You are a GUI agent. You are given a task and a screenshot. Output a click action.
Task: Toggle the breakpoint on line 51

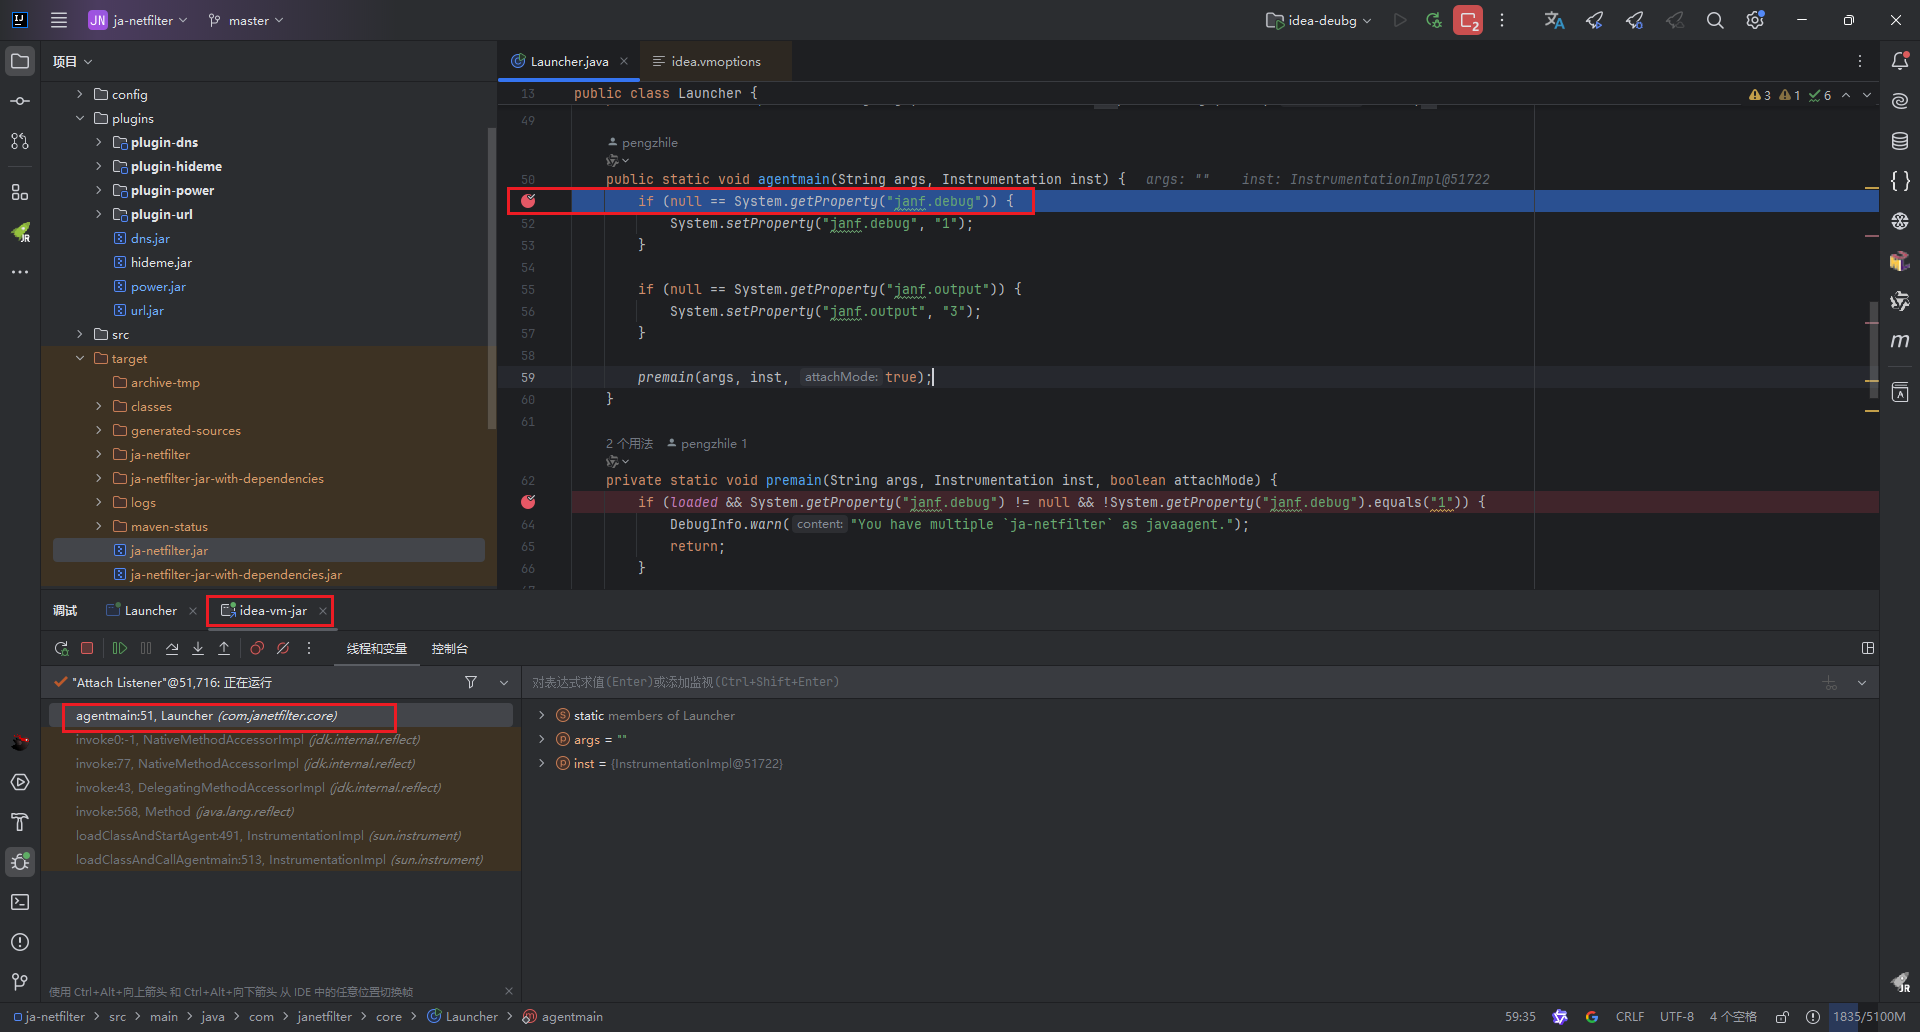[x=528, y=201]
